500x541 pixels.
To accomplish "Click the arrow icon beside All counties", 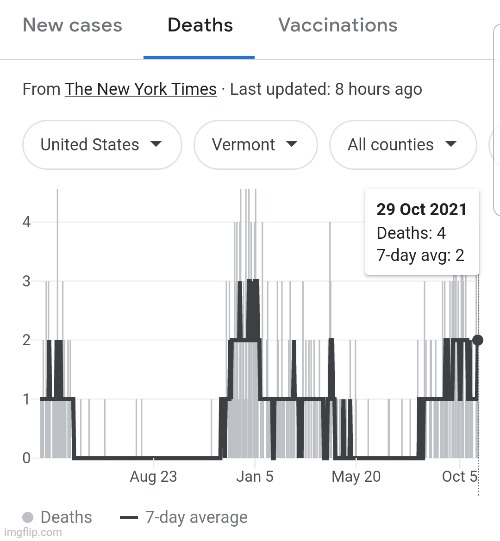I will point(451,144).
